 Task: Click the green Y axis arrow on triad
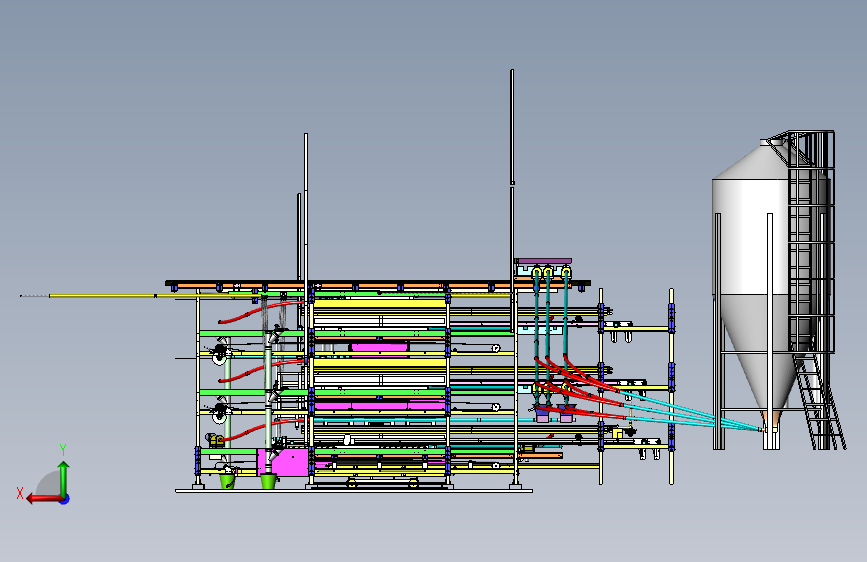click(x=64, y=478)
